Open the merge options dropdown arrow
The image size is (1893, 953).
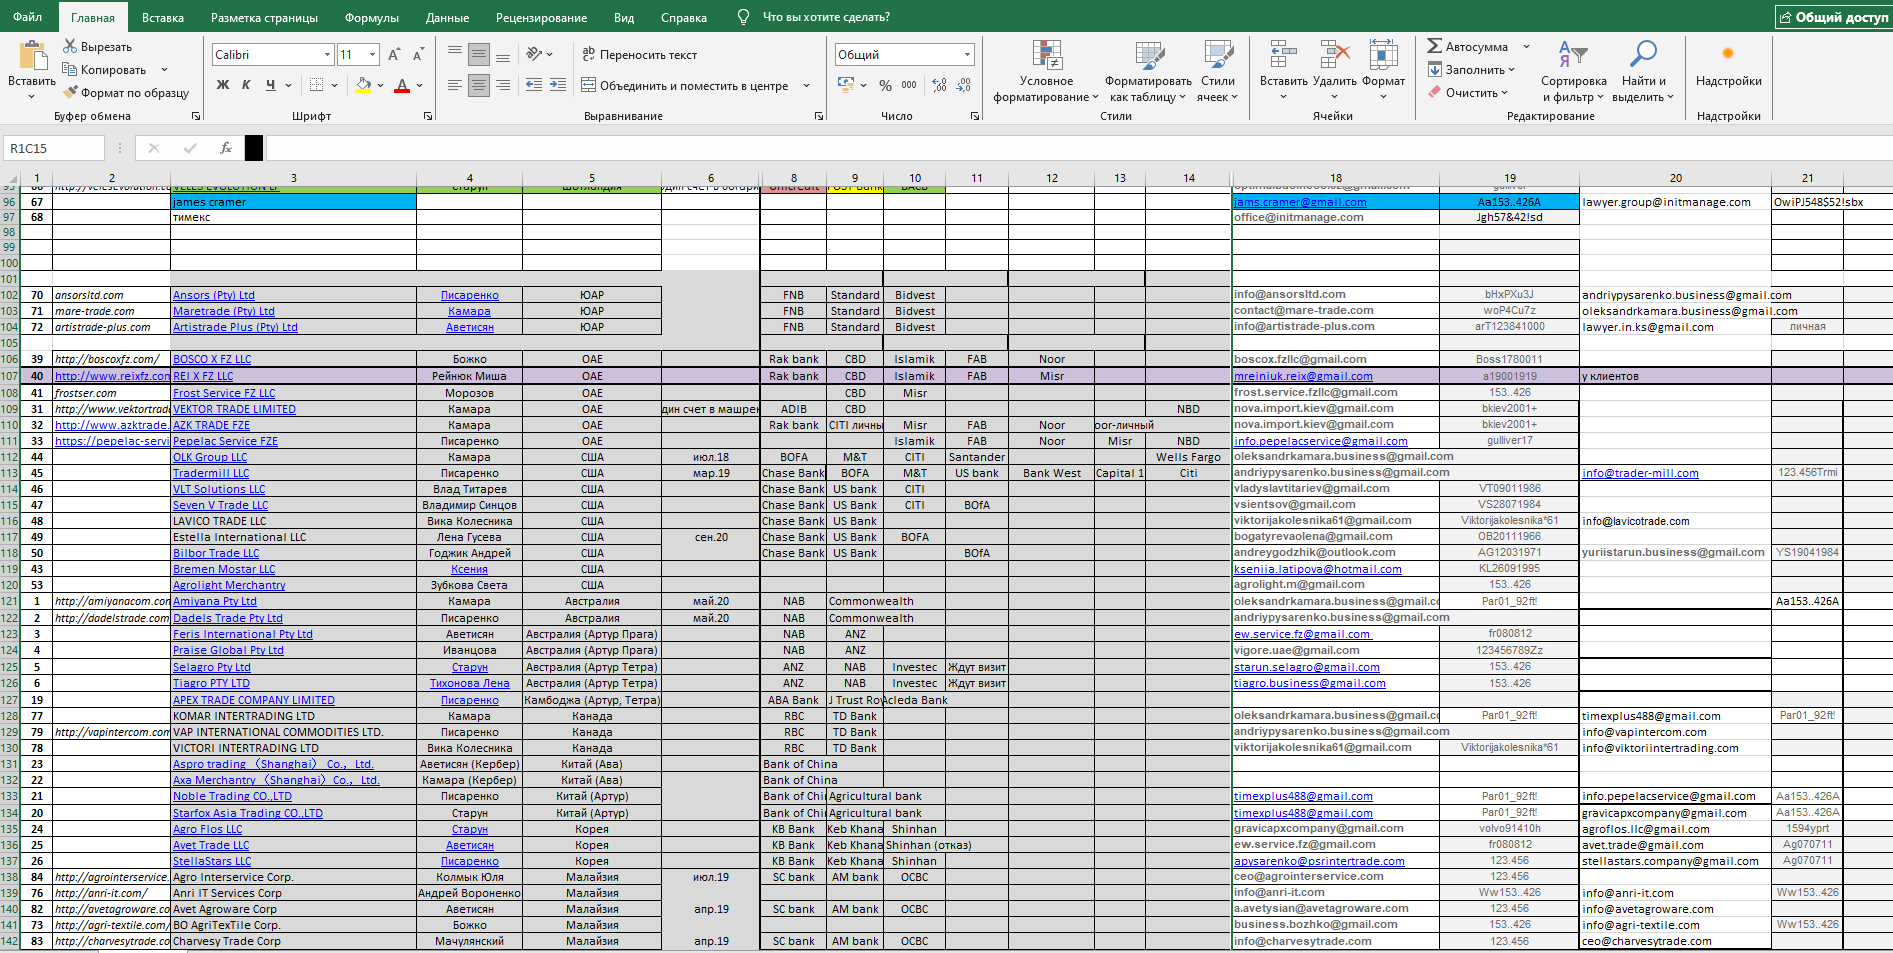pos(806,86)
